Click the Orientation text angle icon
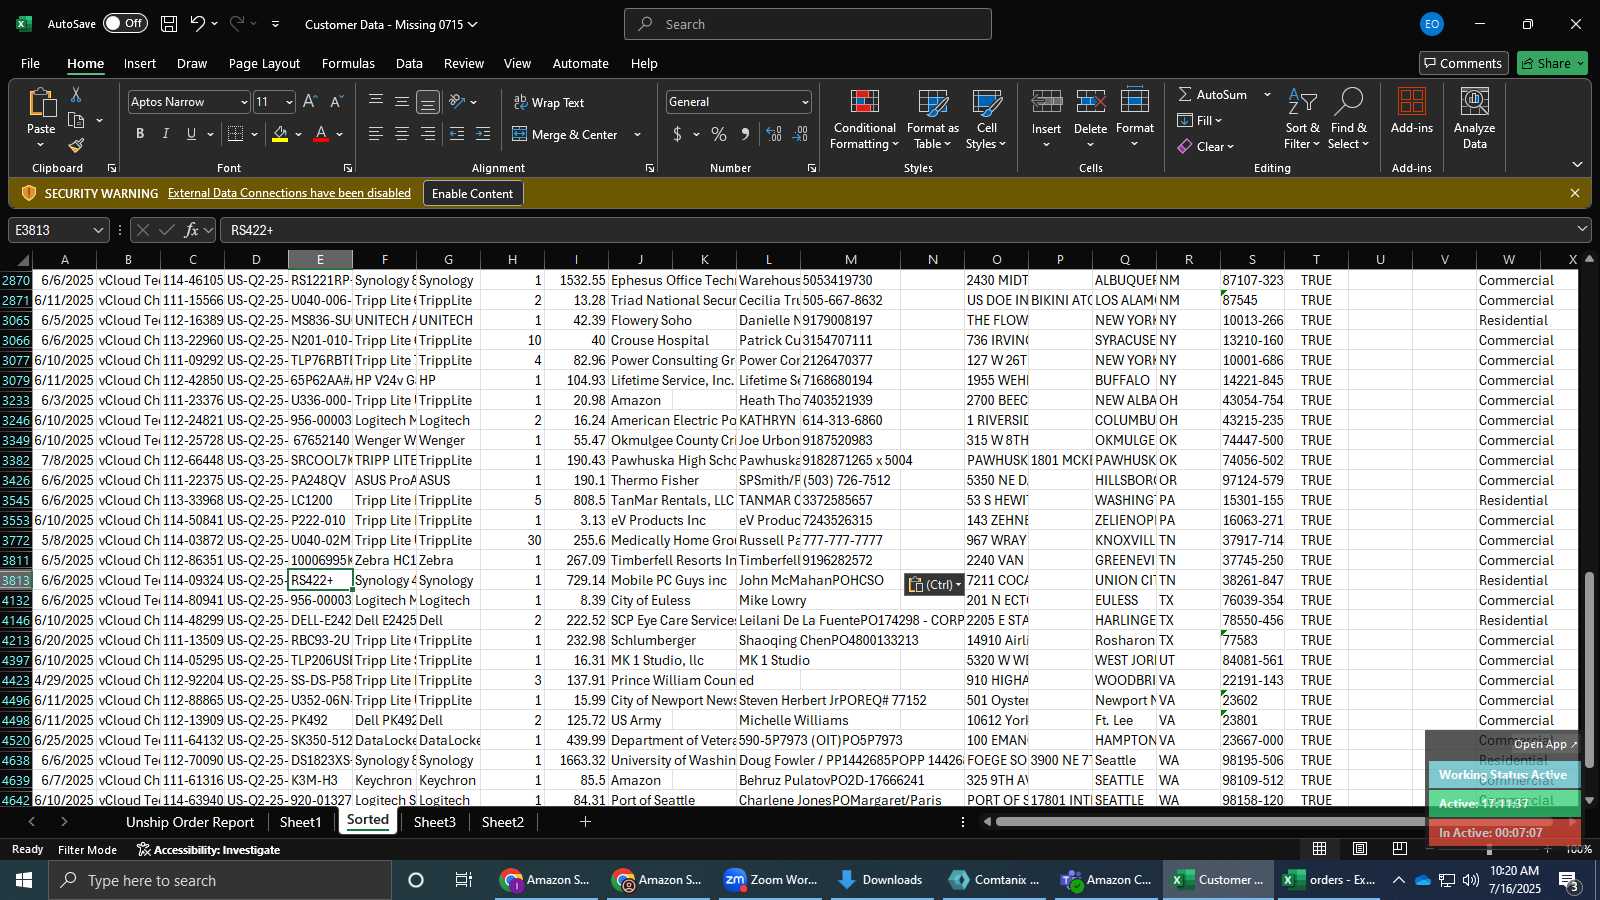The image size is (1600, 900). click(457, 102)
